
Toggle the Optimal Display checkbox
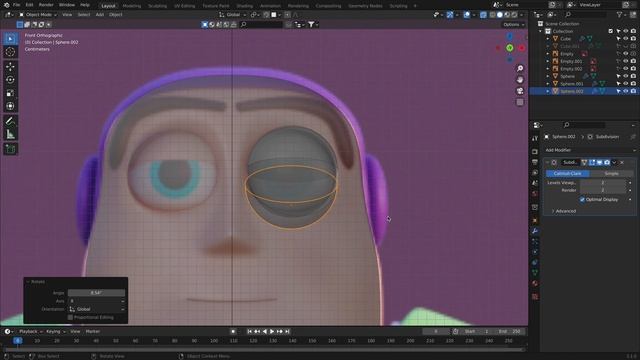pos(582,200)
